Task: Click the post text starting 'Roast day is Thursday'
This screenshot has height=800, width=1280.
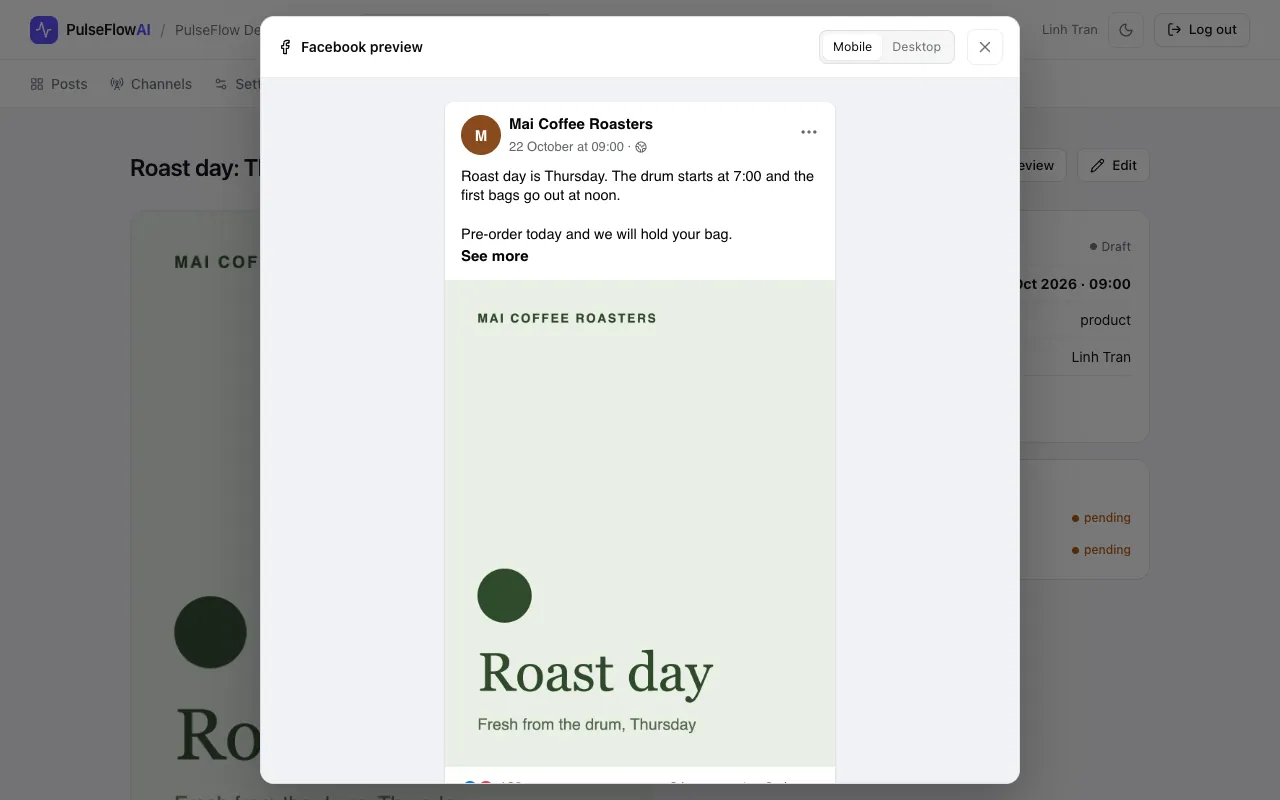Action: 638,186
